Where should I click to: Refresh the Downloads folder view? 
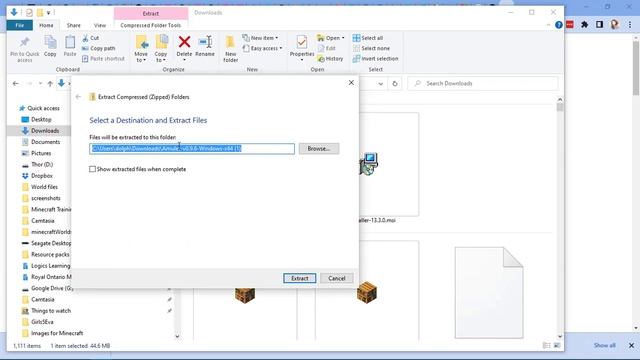click(395, 84)
